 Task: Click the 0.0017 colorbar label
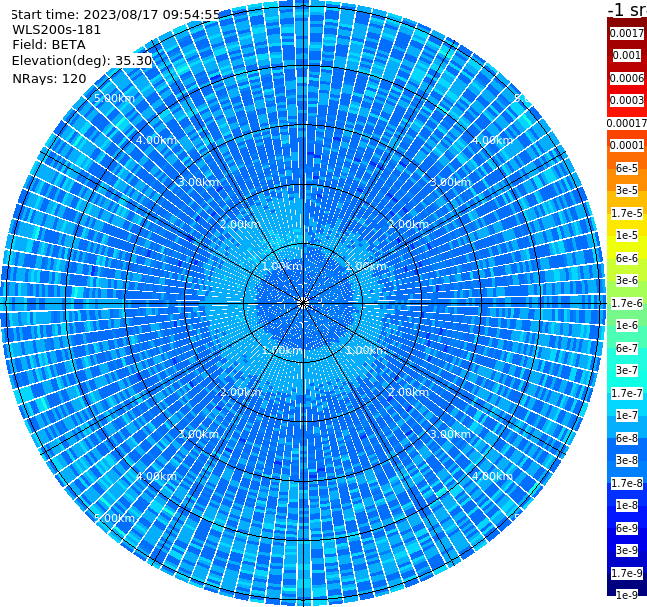(627, 33)
